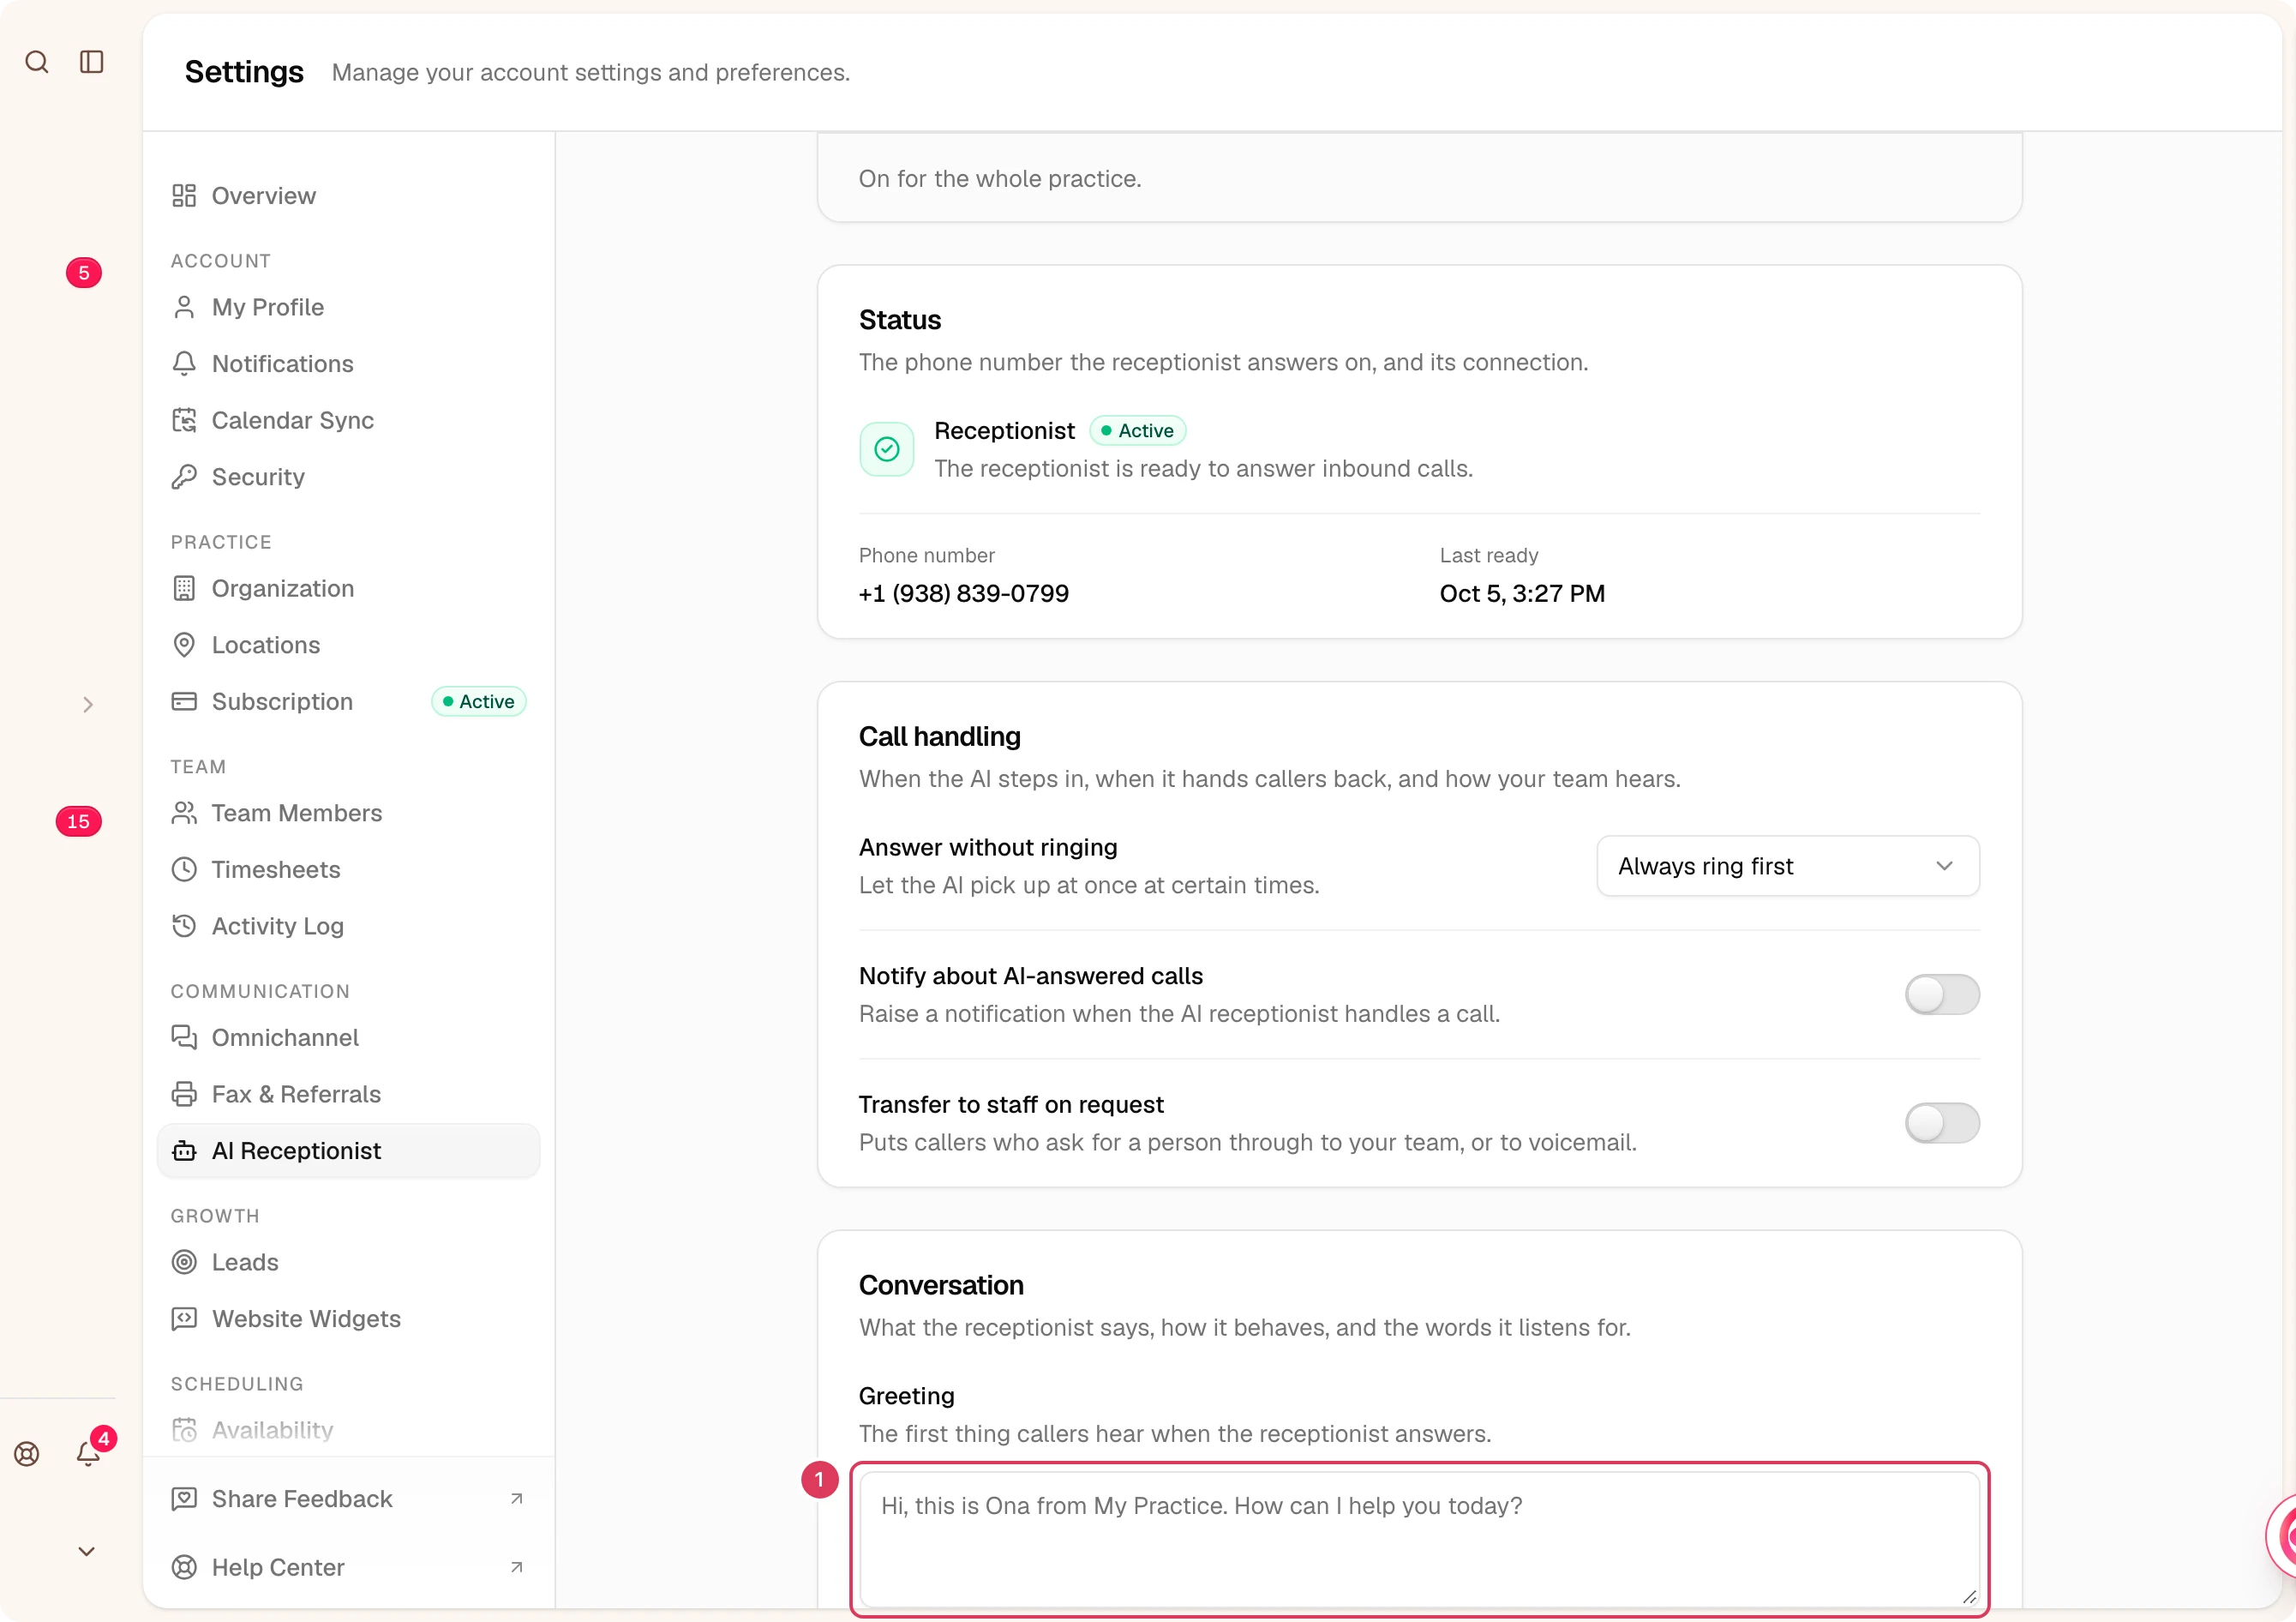Click the green Receptionist check status icon
Viewport: 2296px width, 1622px height.
click(887, 449)
